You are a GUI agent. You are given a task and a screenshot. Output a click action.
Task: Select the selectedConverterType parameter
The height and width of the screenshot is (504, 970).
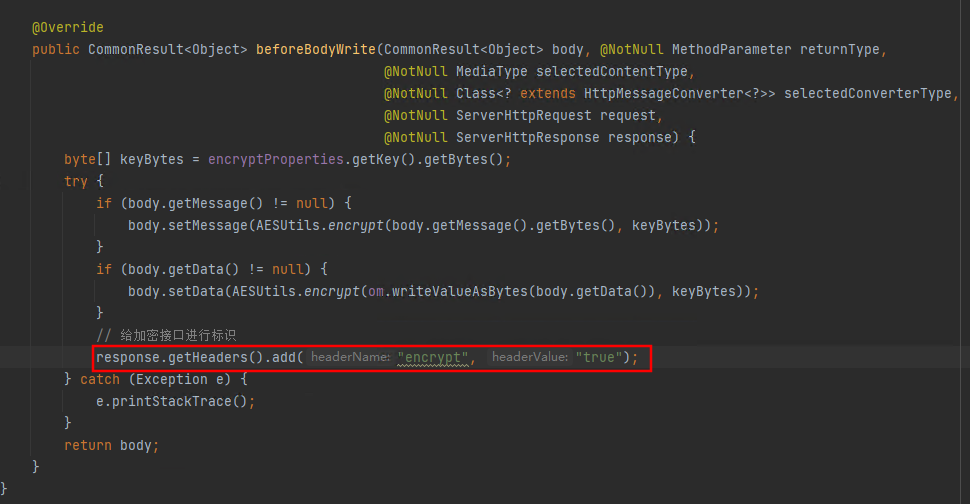[868, 93]
